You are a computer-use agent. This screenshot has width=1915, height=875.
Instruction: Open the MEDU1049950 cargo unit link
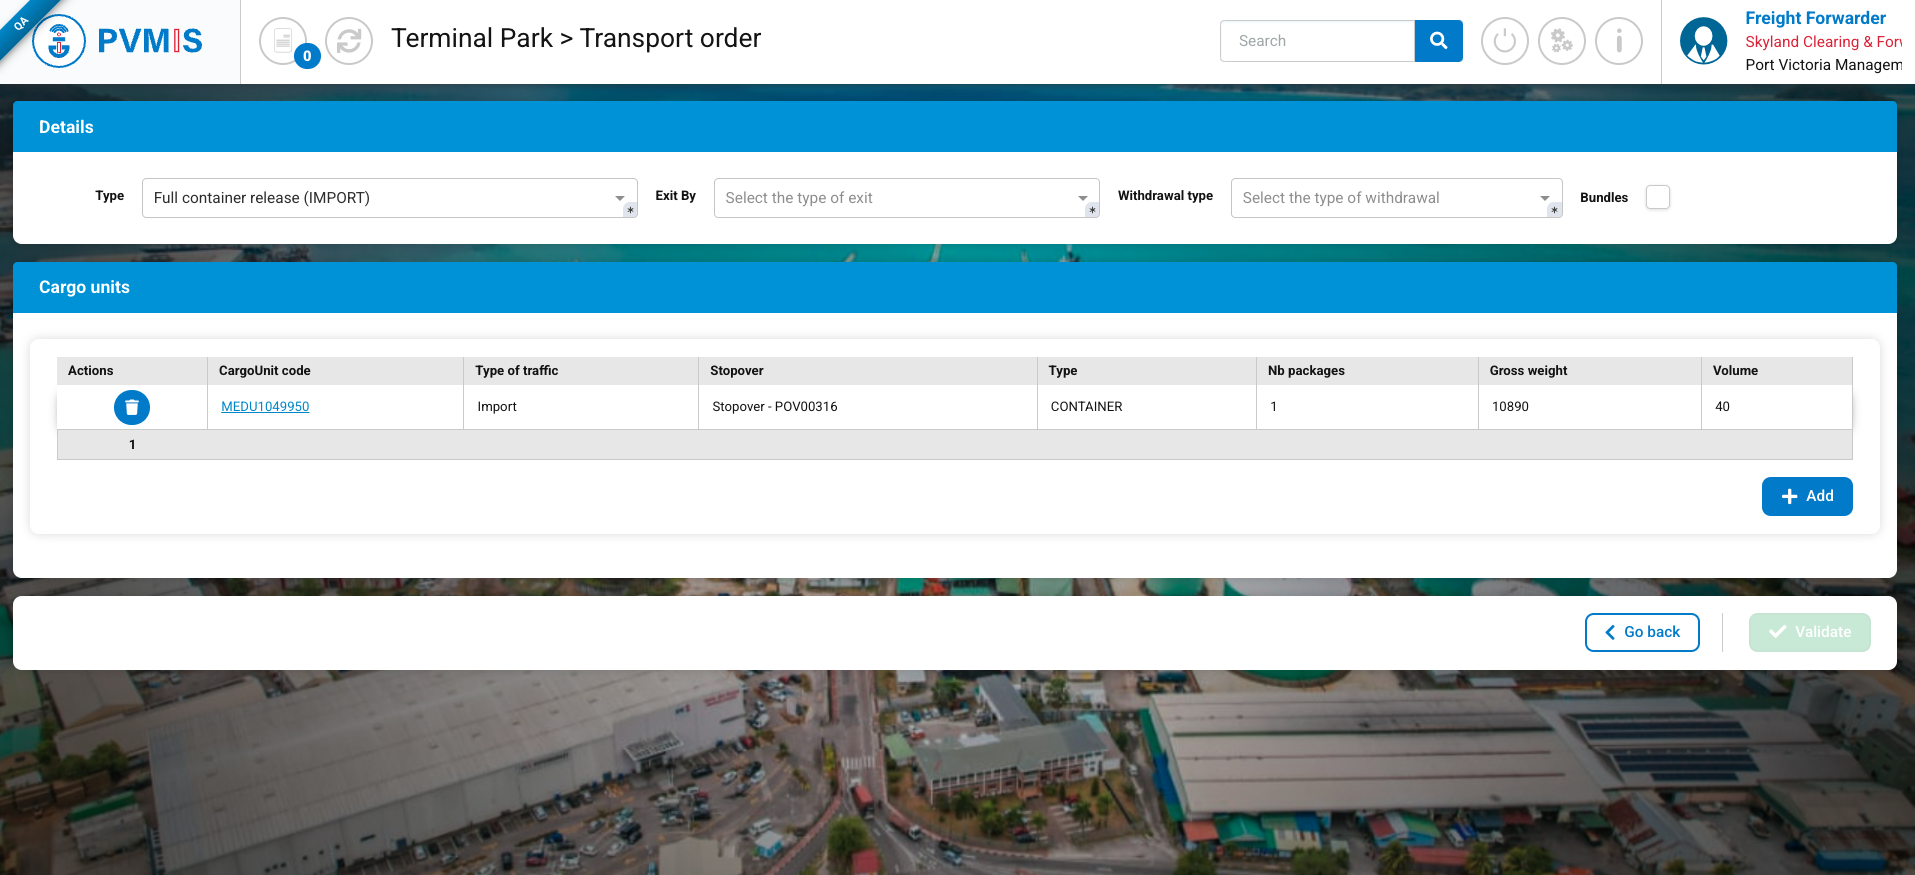[x=265, y=407]
